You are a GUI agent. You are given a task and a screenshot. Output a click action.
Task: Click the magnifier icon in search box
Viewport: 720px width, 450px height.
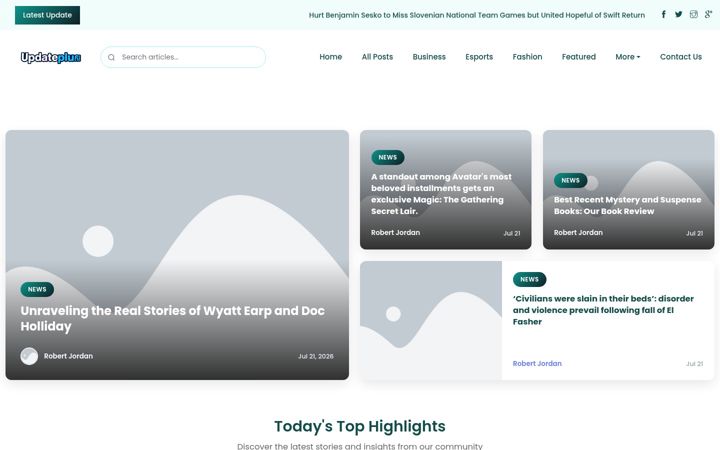click(x=111, y=57)
